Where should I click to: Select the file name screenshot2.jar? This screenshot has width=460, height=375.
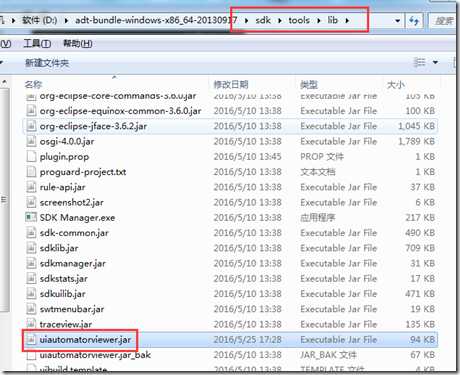click(x=71, y=202)
